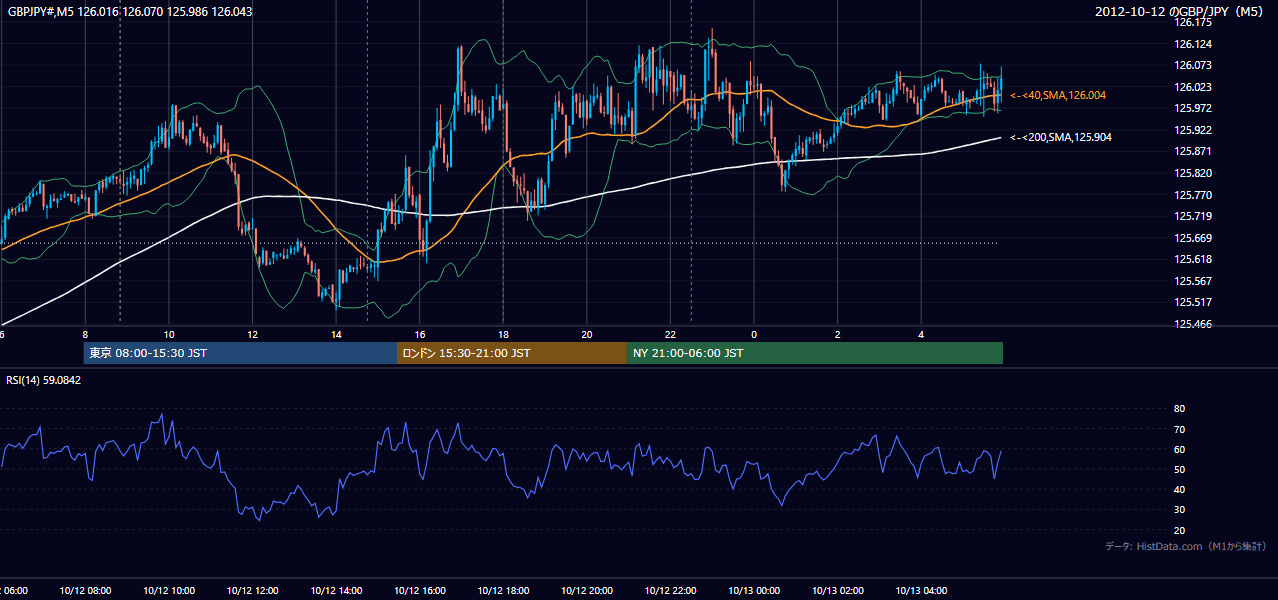Click RSI scale value 40
This screenshot has height=600, width=1278.
(1179, 490)
